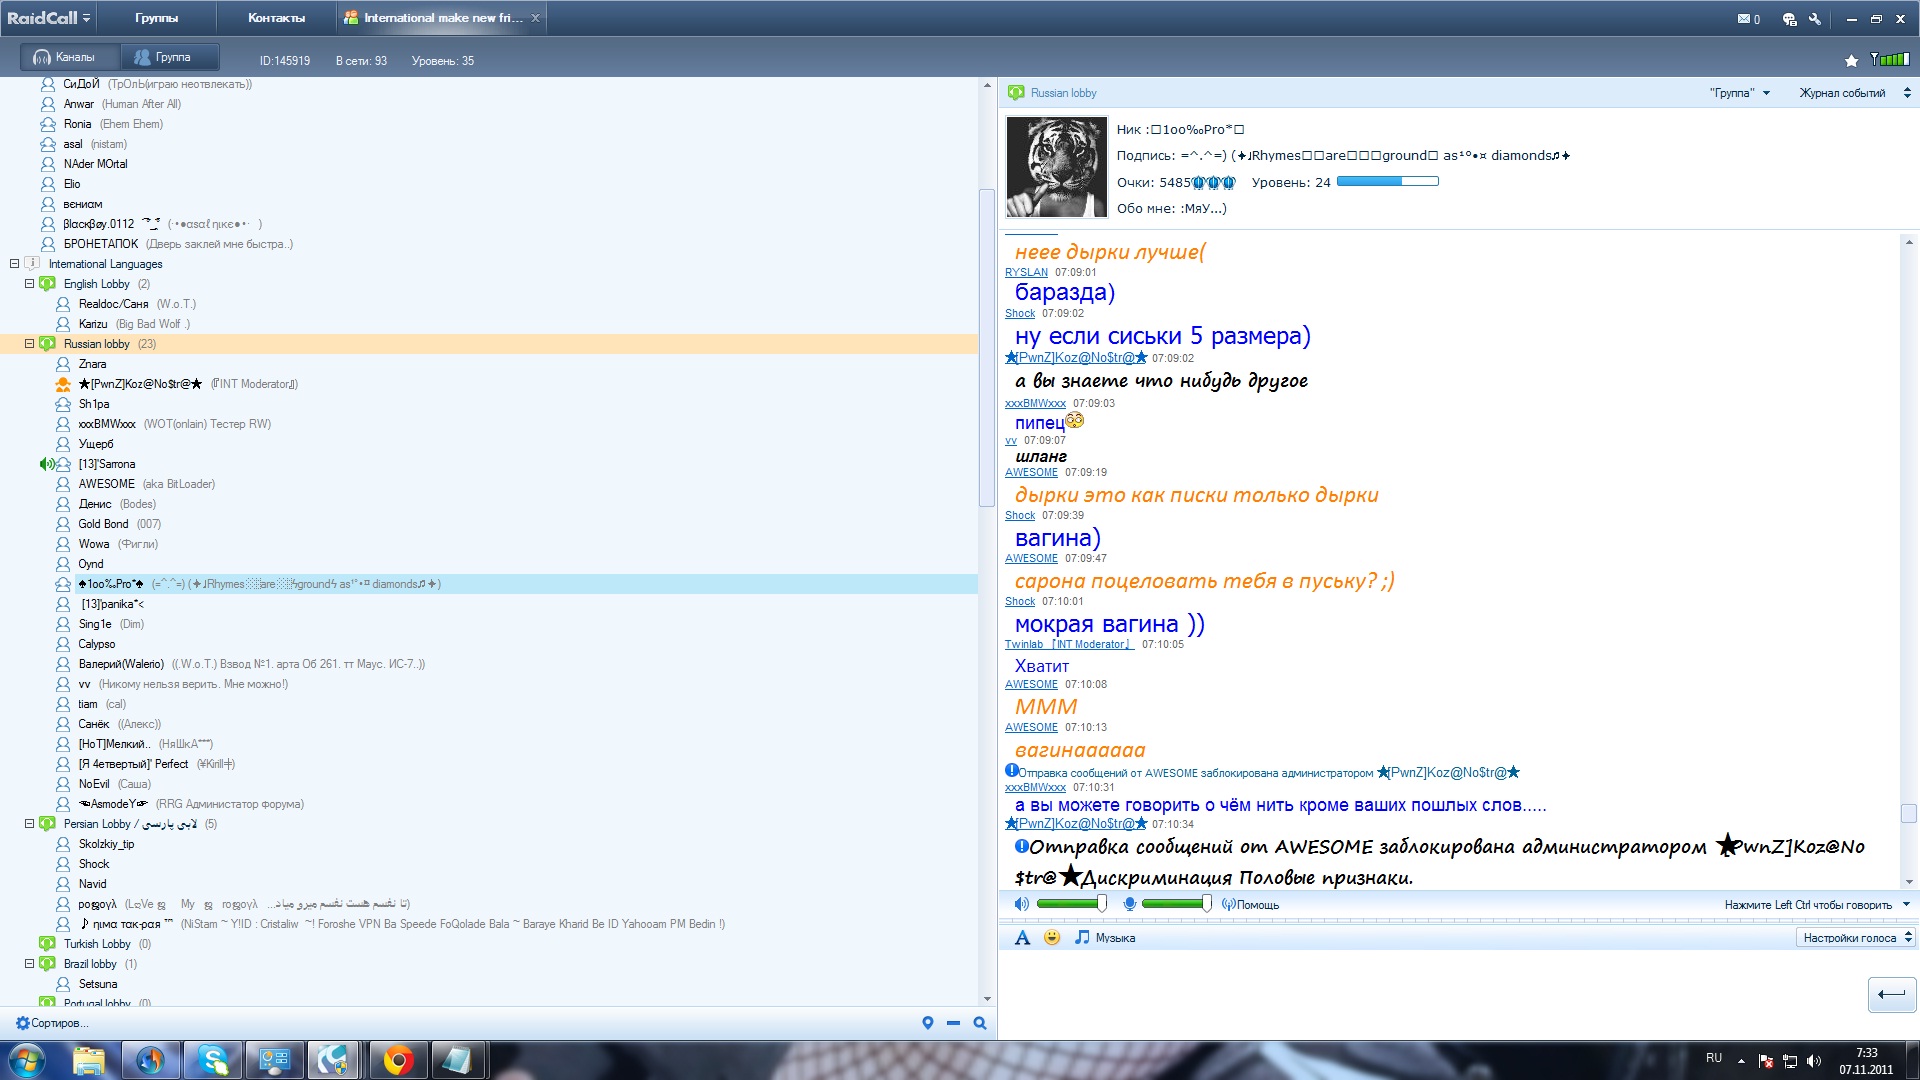1920x1080 pixels.
Task: Click the blue location pin icon
Action: tap(928, 1023)
